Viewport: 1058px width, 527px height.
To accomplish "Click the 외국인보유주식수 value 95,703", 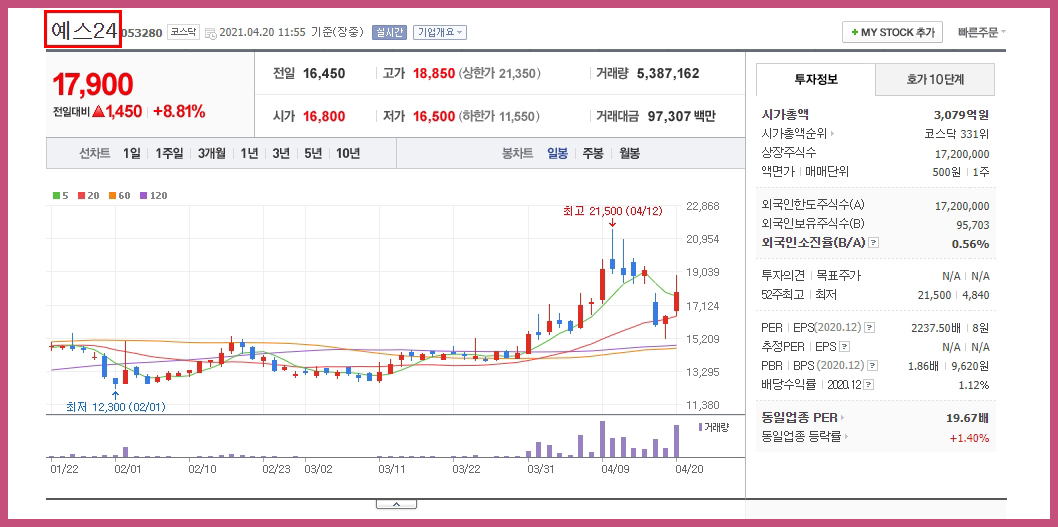I will click(x=972, y=225).
